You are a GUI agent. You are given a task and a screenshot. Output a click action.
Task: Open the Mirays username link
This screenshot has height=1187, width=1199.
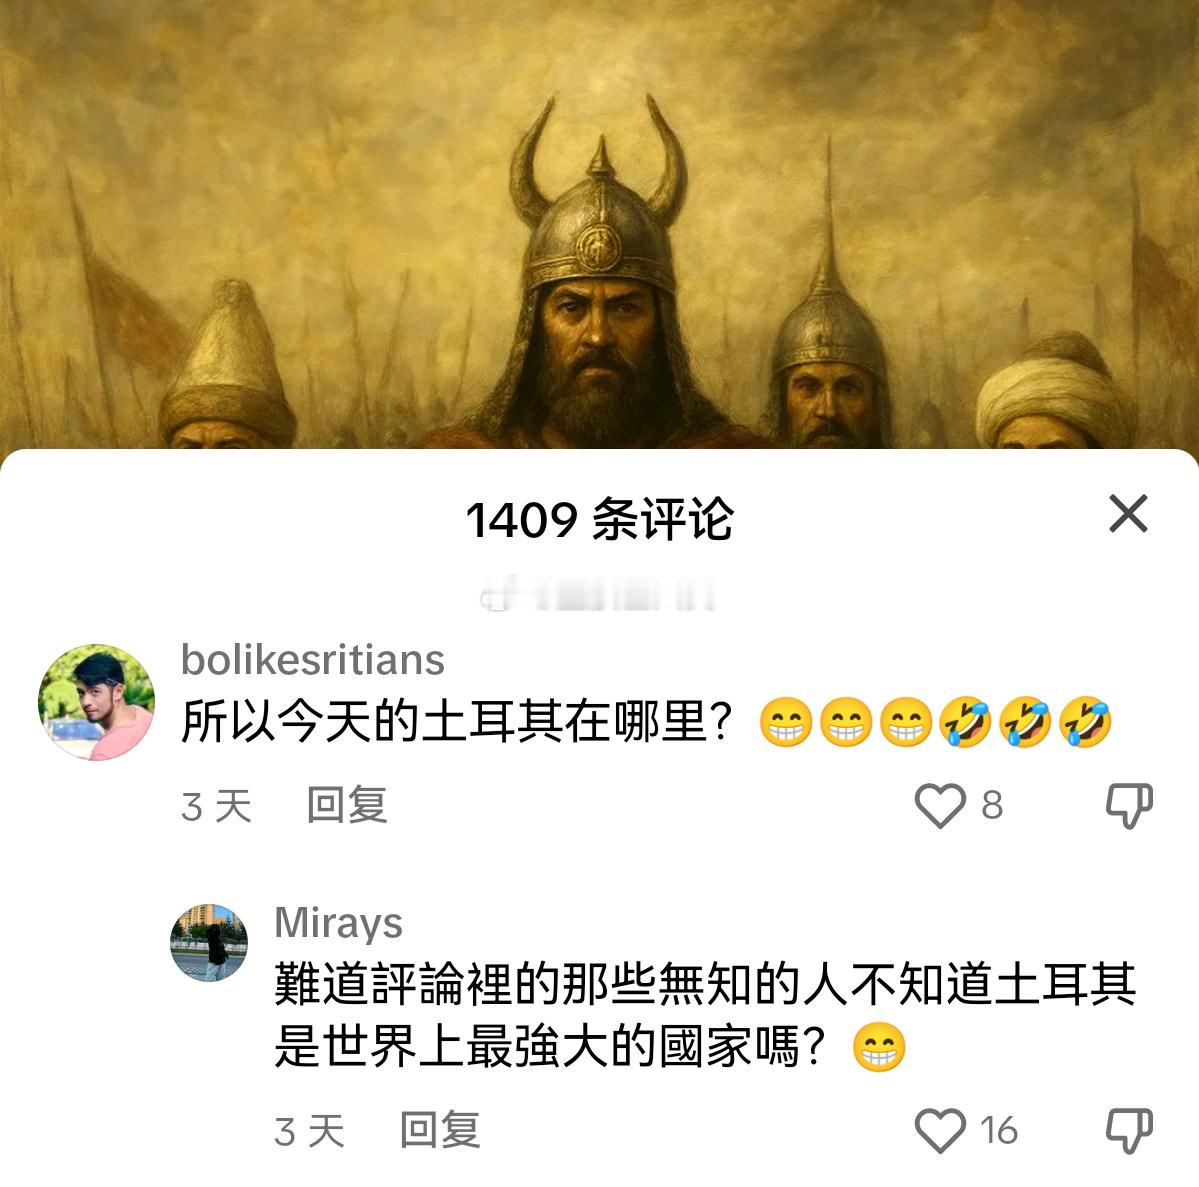pos(338,922)
